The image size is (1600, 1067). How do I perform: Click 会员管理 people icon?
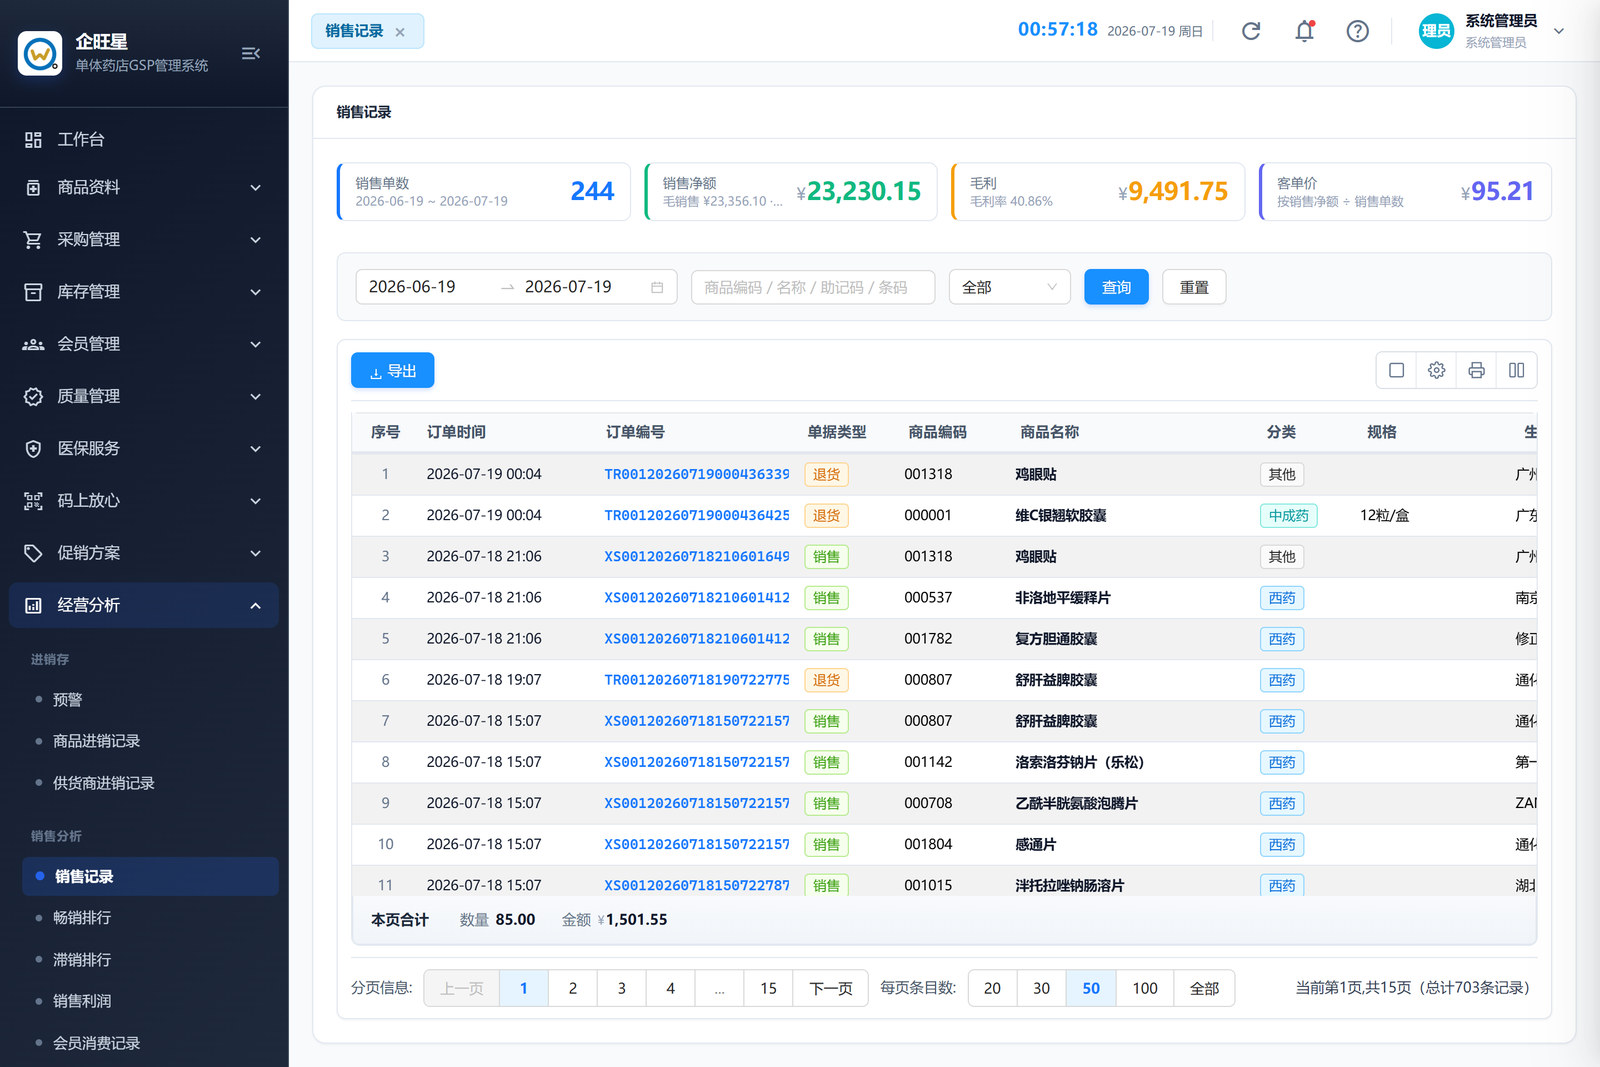point(33,344)
